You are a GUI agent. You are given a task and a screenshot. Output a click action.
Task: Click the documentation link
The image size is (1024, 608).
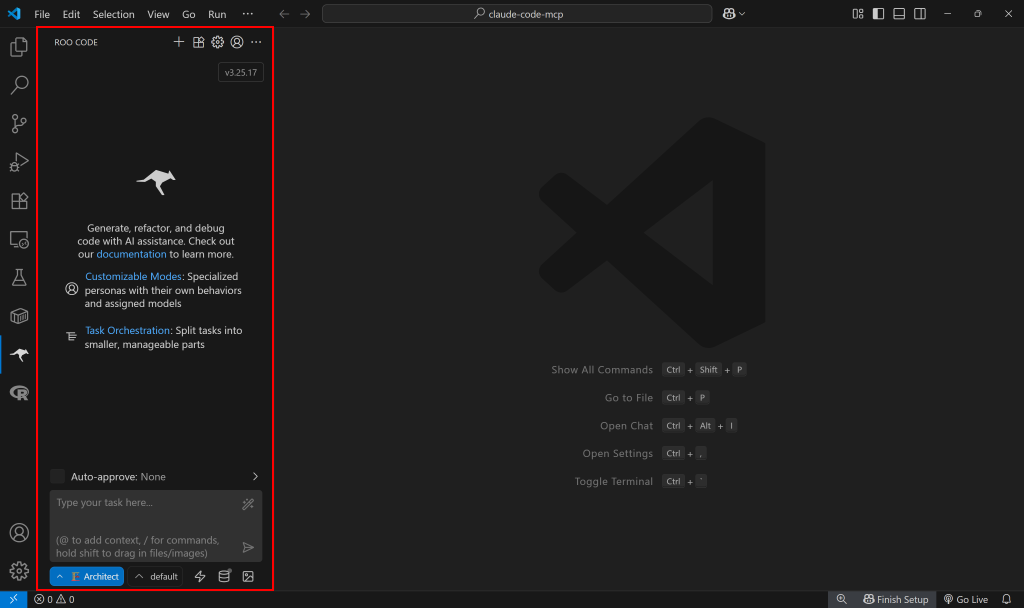(131, 254)
